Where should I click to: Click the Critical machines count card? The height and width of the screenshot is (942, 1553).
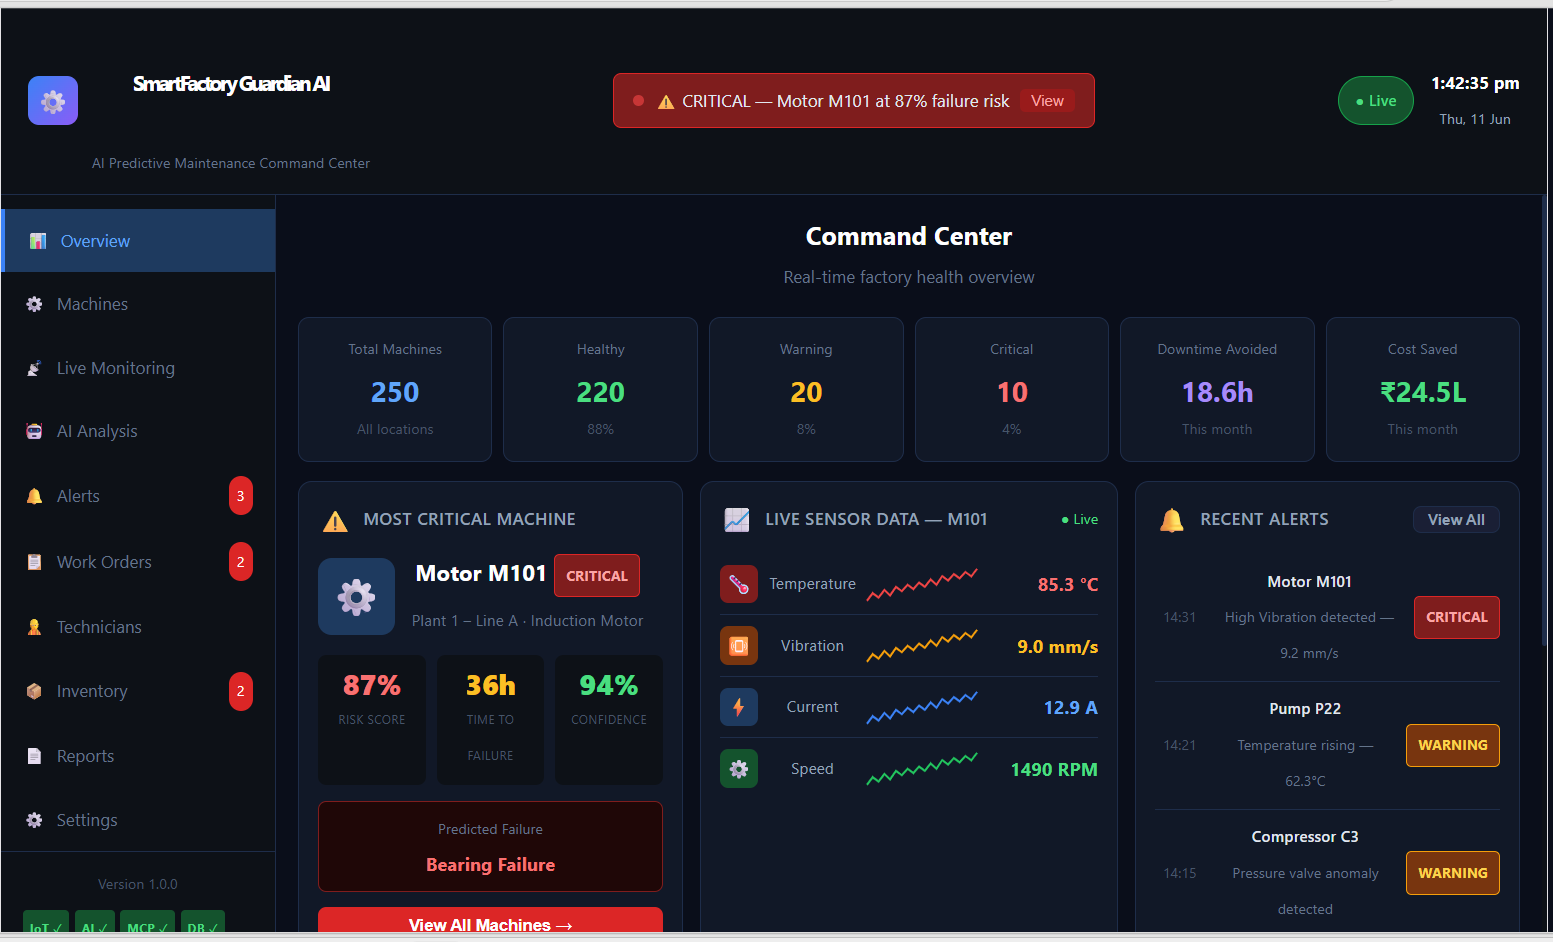click(x=1012, y=390)
